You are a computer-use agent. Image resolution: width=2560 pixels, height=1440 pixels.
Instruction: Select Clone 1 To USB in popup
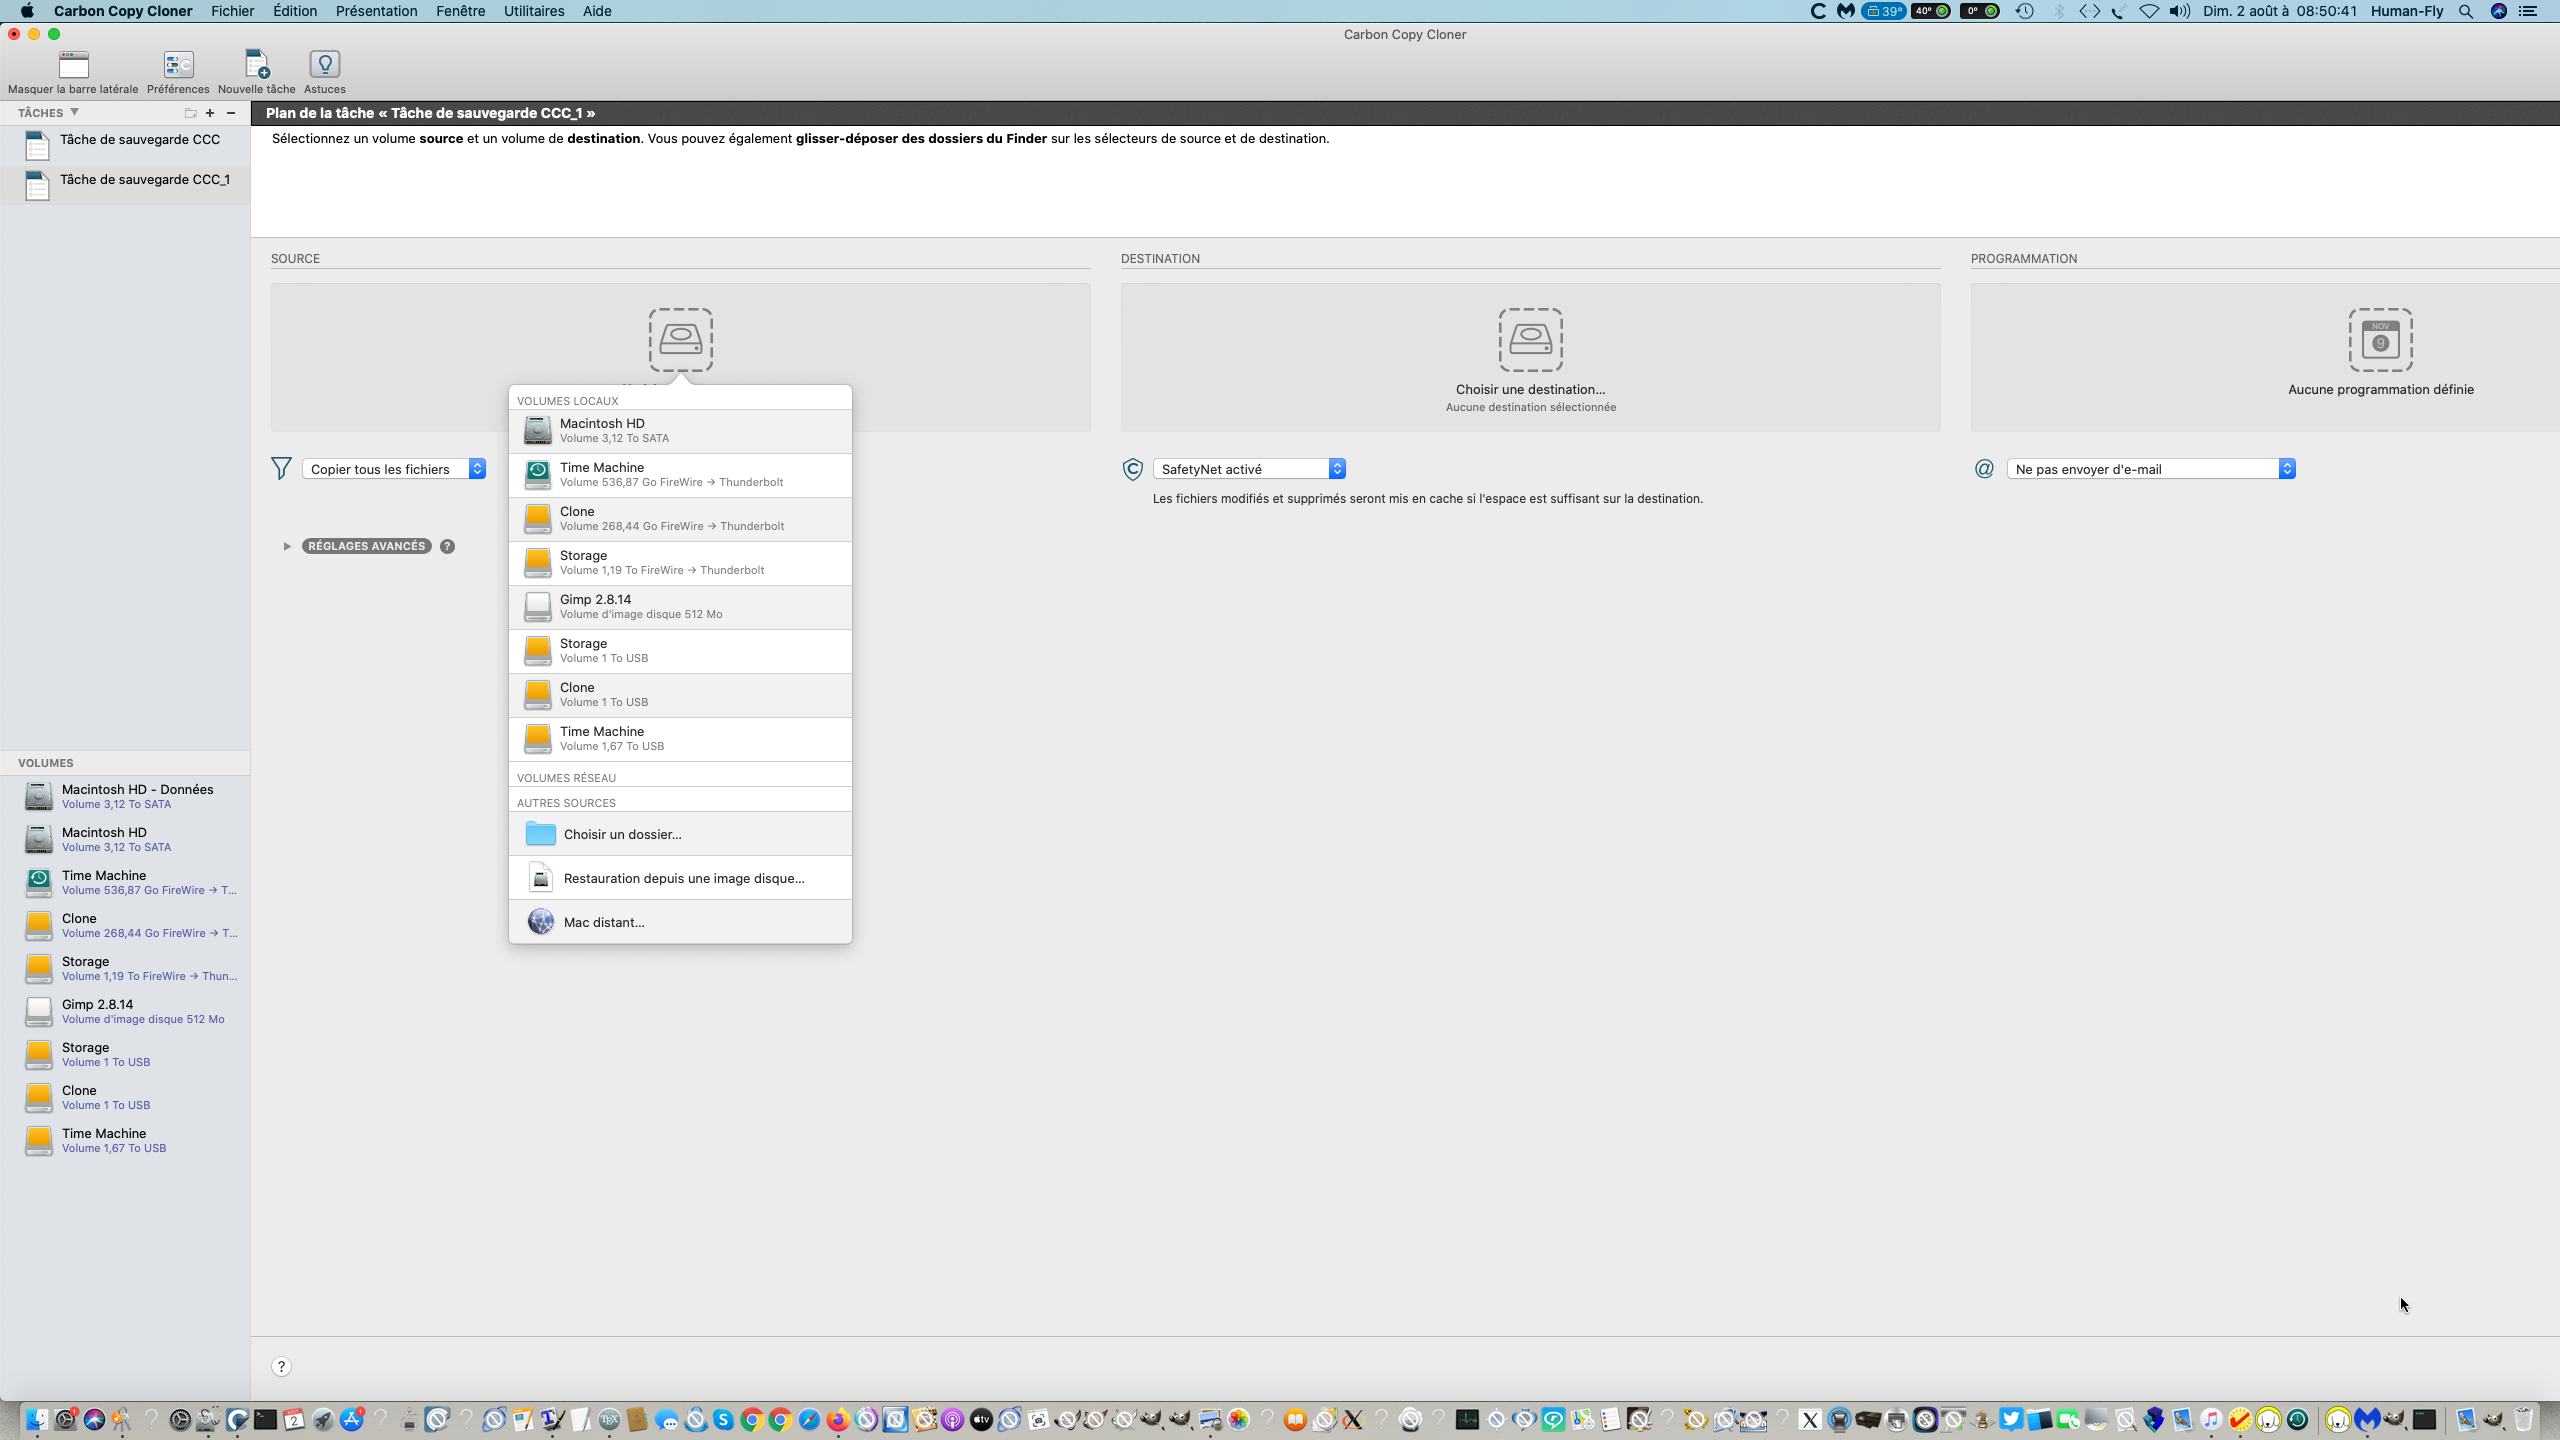(x=680, y=695)
